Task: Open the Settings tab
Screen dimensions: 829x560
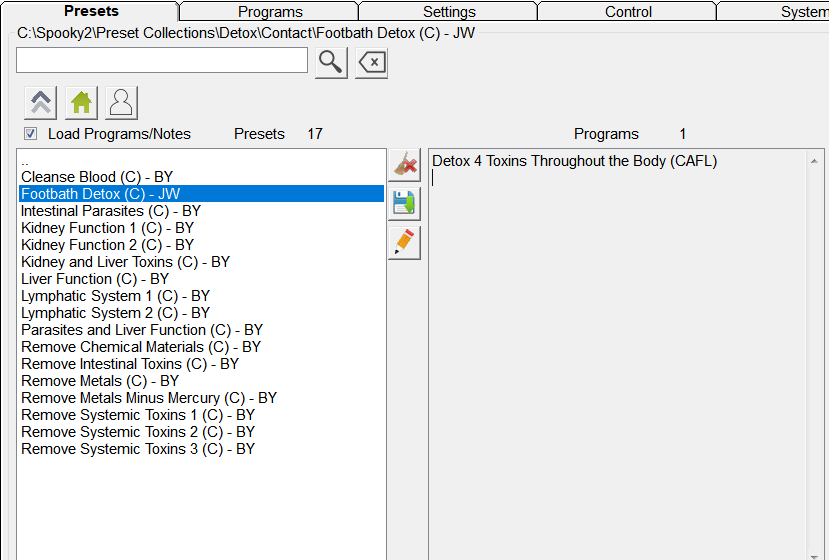Action: (449, 12)
